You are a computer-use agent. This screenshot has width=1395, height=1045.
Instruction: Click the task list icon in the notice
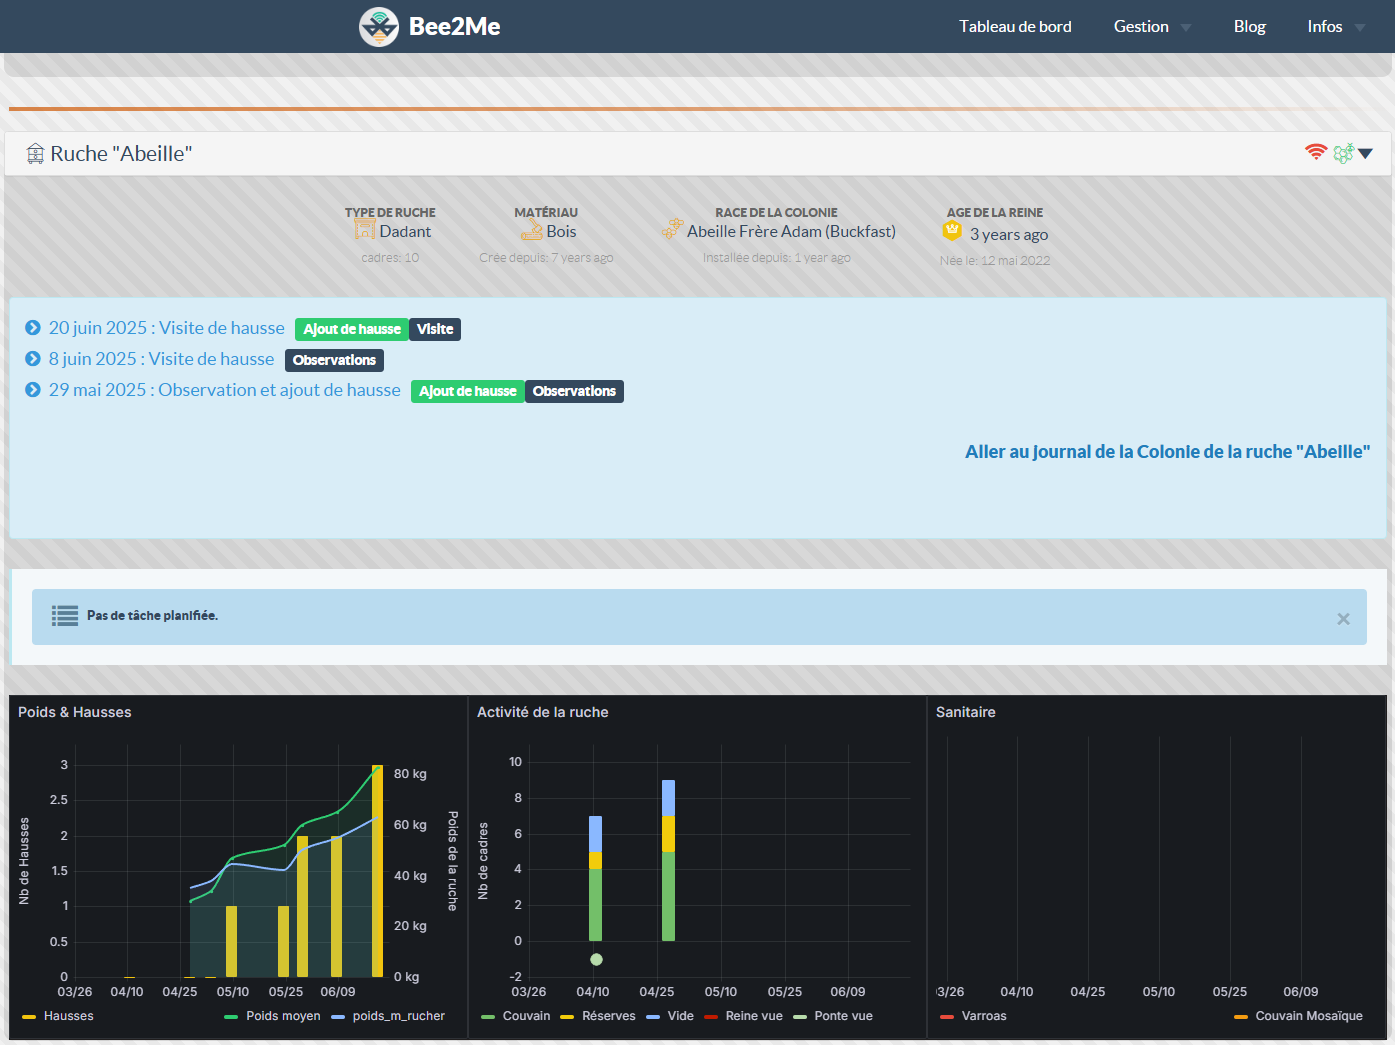point(65,616)
